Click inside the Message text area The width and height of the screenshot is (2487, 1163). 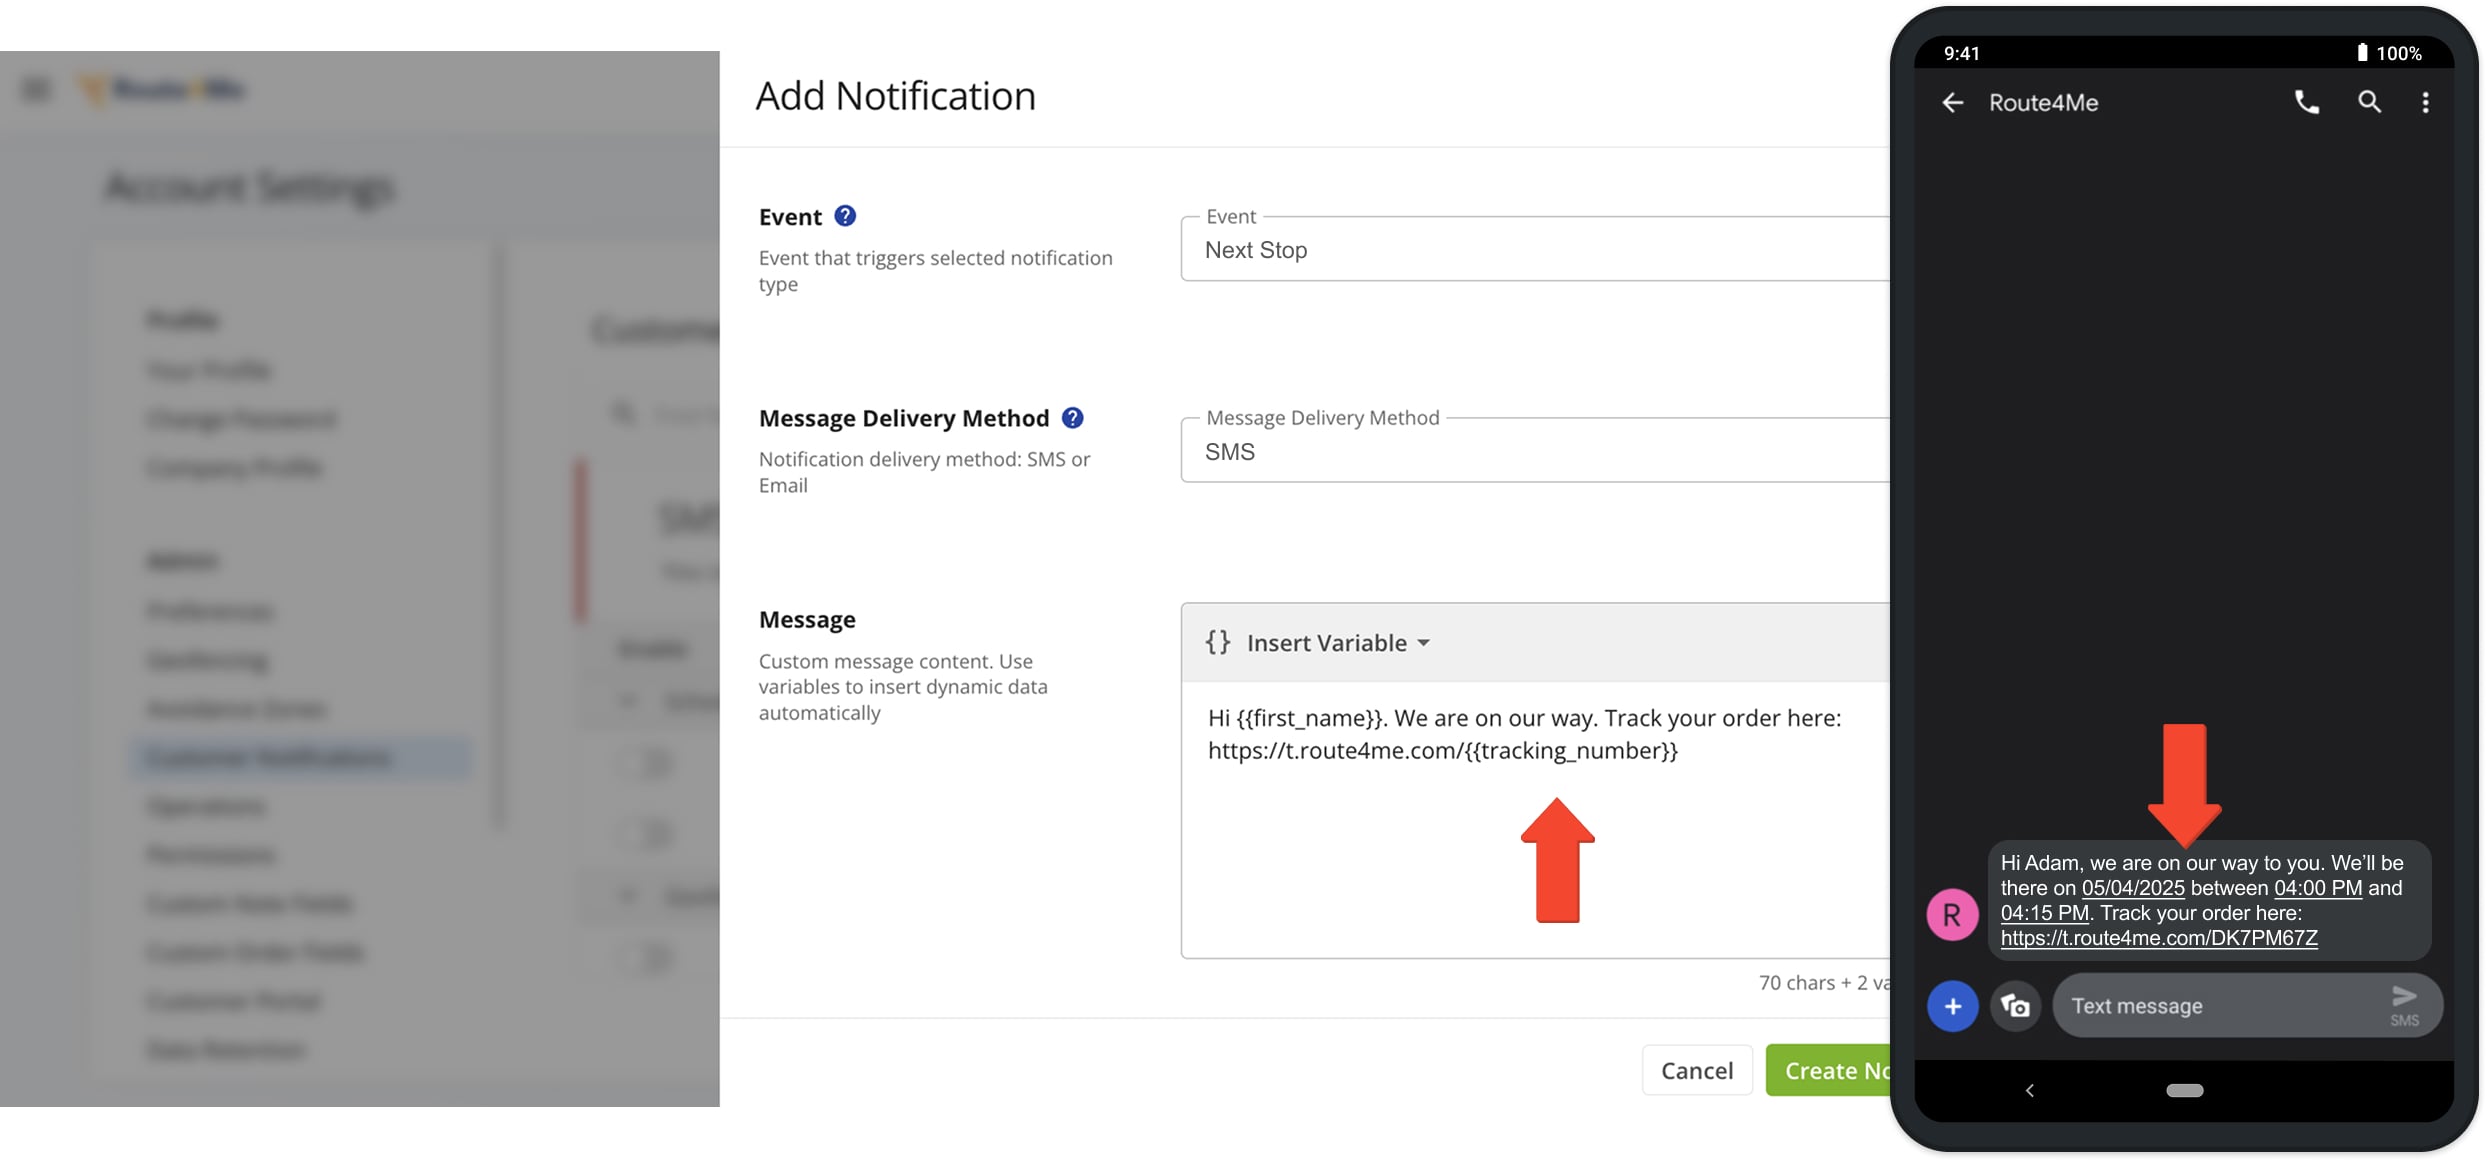pos(1535,820)
